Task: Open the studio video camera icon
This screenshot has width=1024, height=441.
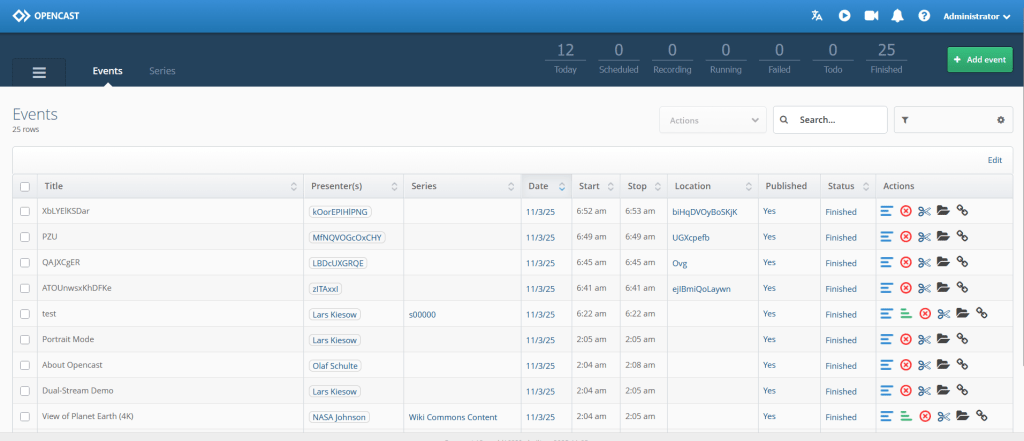Action: pos(871,16)
